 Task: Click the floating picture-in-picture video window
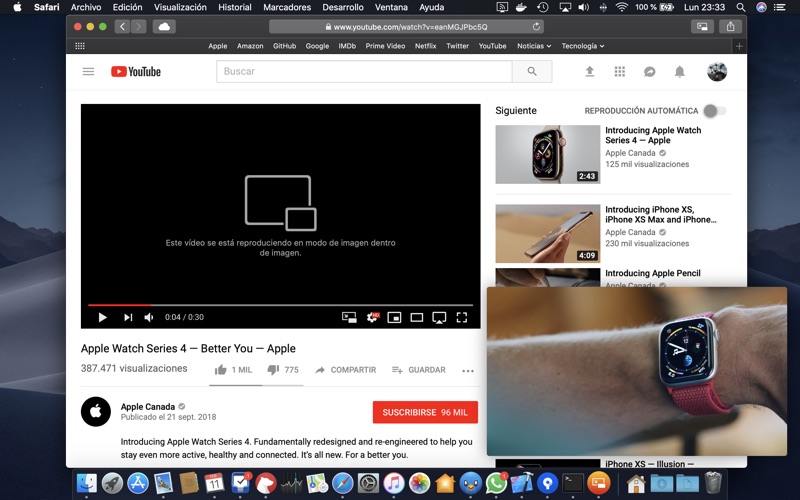(x=637, y=371)
